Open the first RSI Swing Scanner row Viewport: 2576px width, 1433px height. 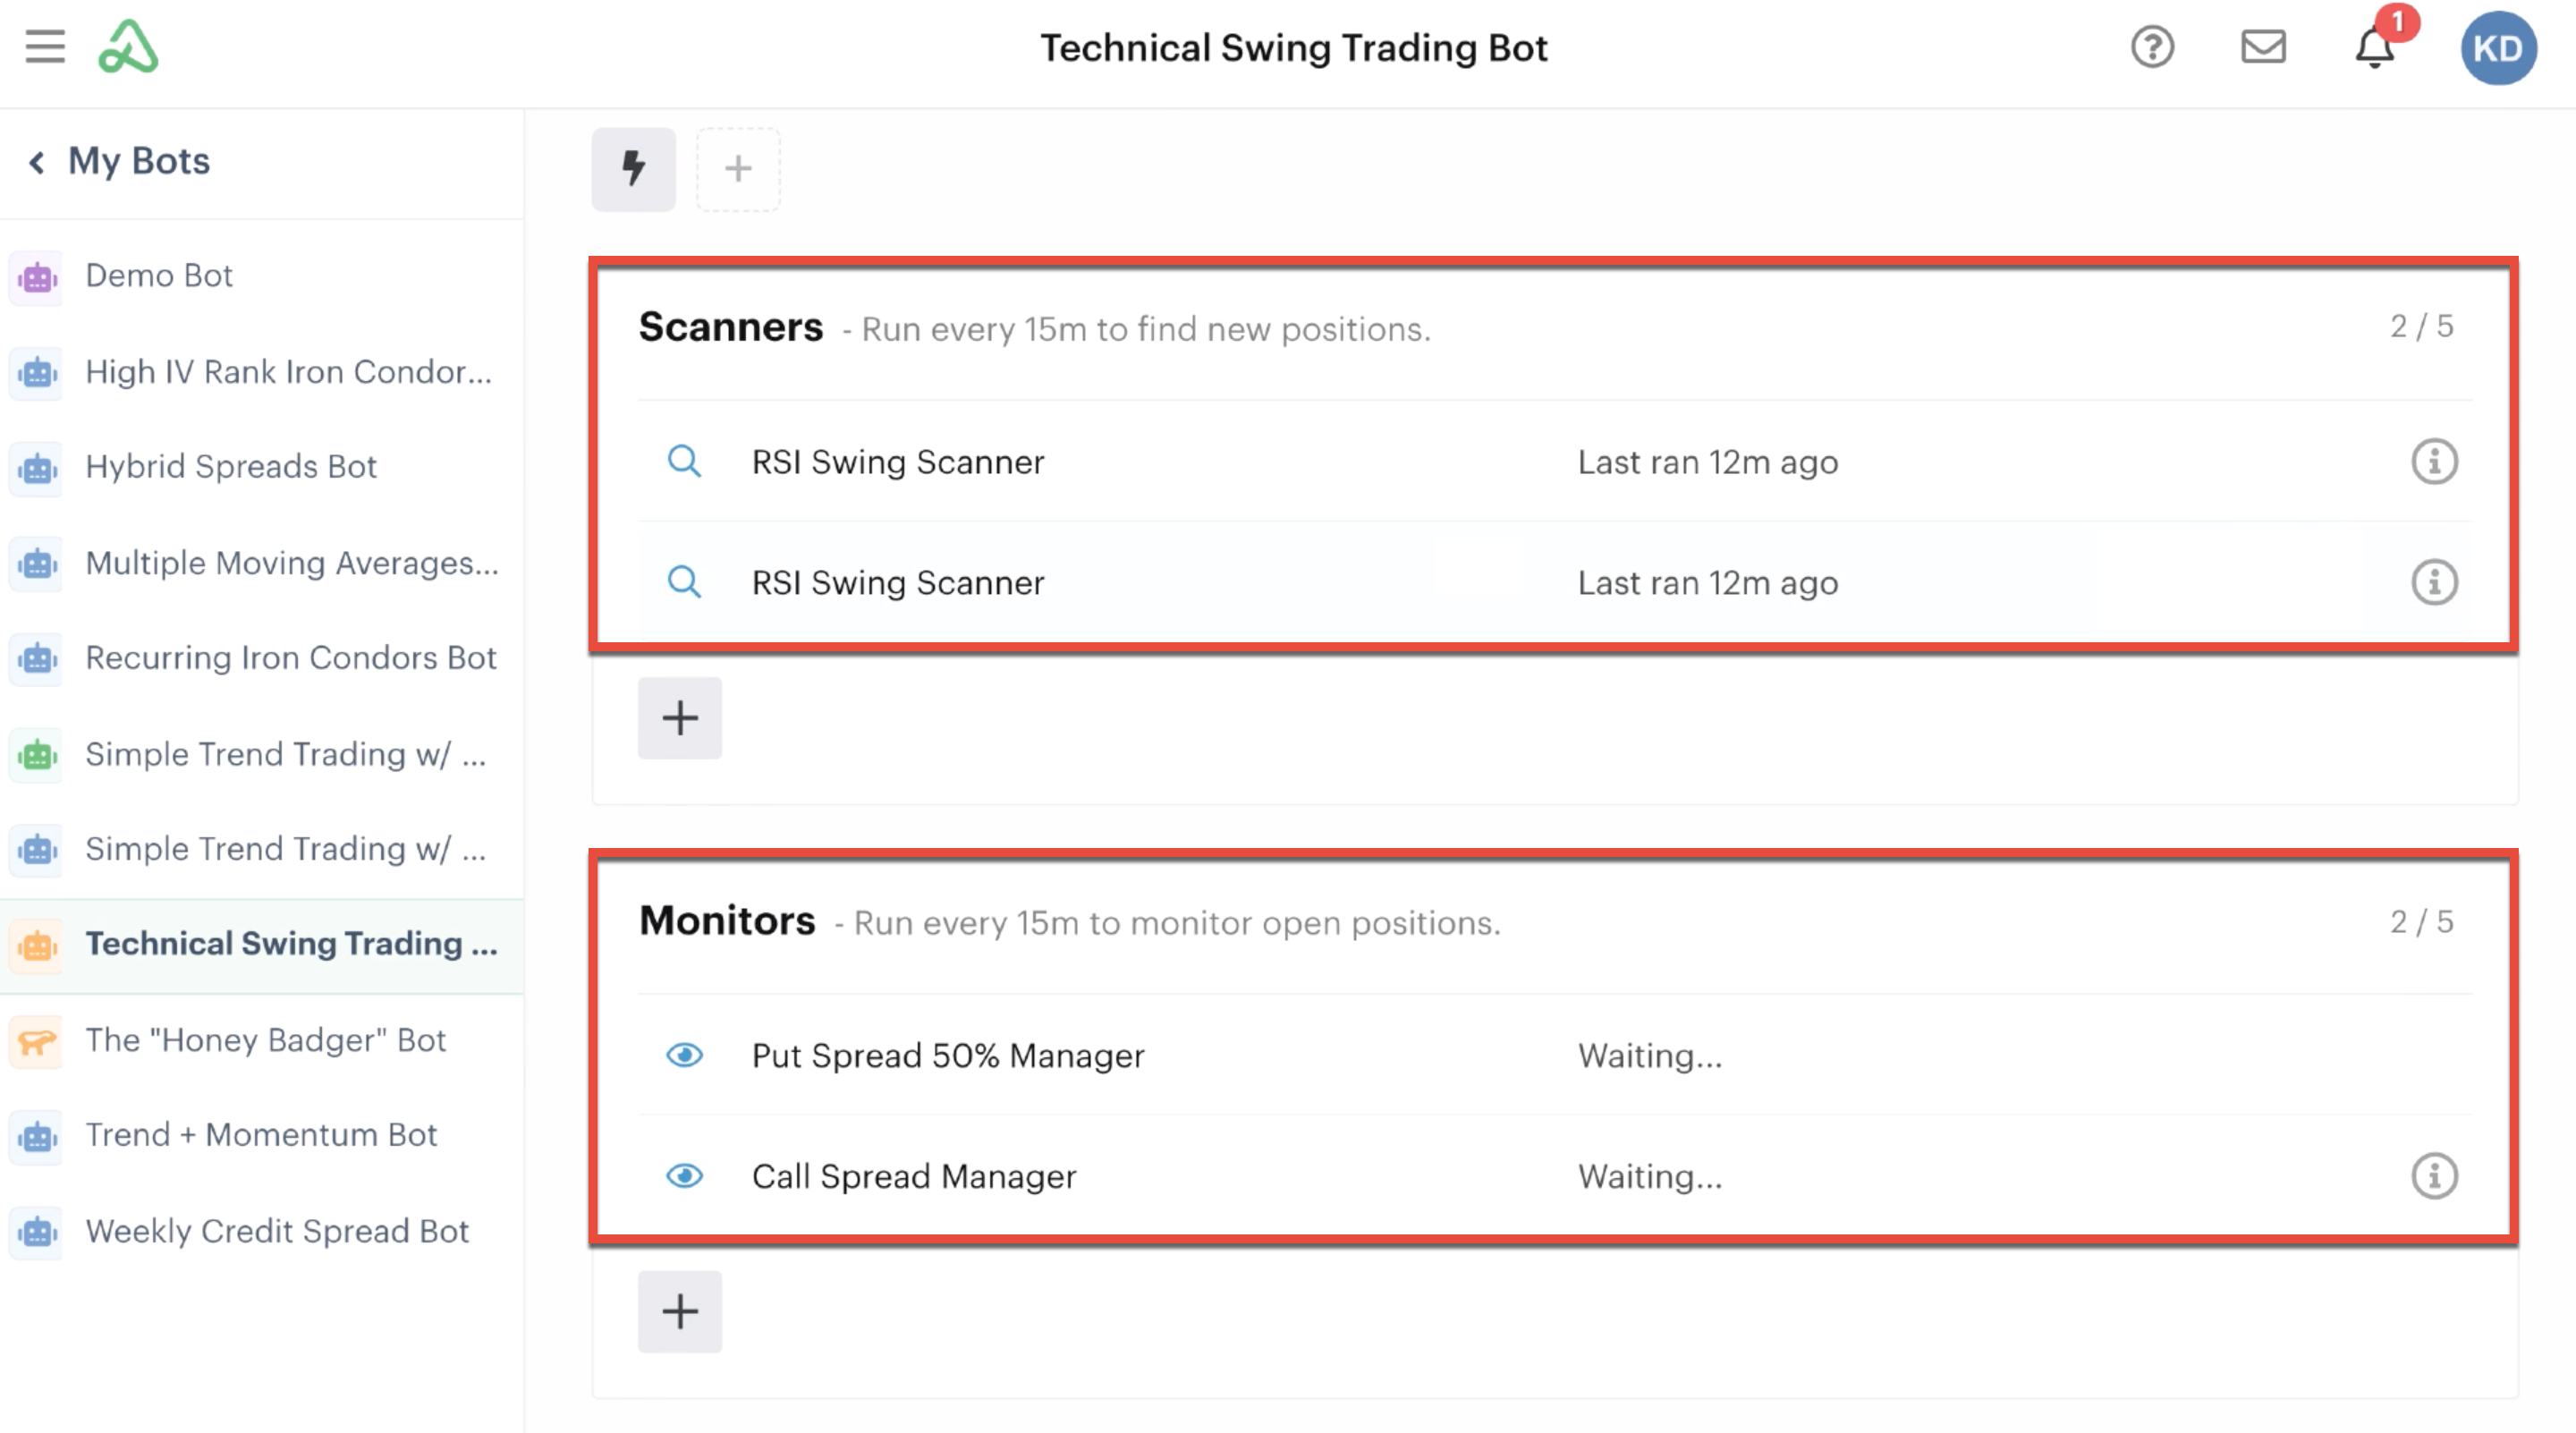click(1555, 462)
